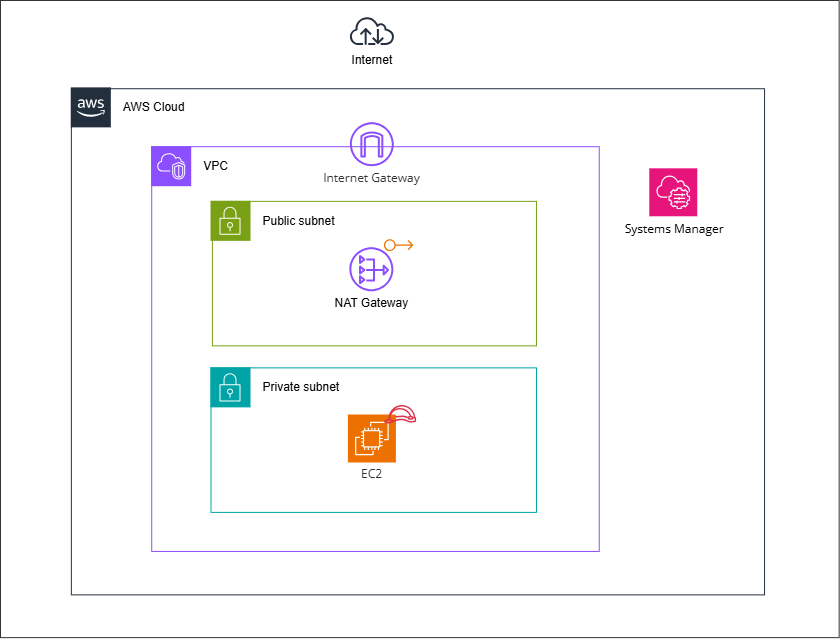The width and height of the screenshot is (840, 639).
Task: Click the green Public subnet padlock icon
Action: click(x=231, y=221)
